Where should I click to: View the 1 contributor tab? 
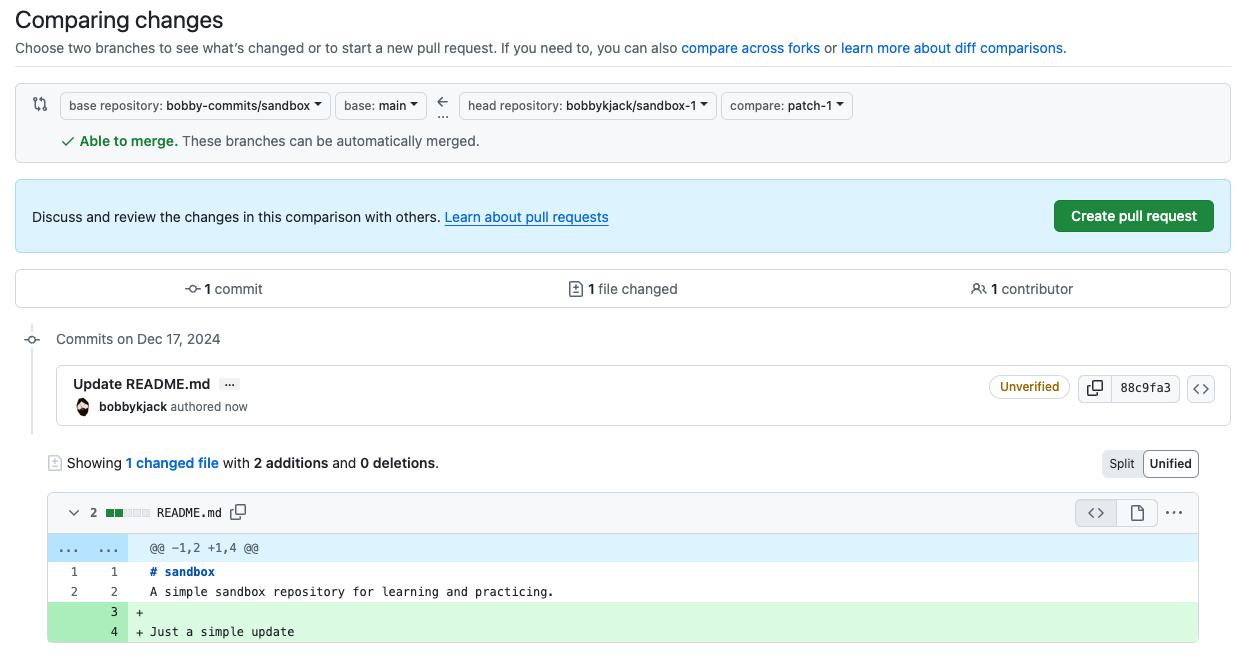click(x=1024, y=288)
